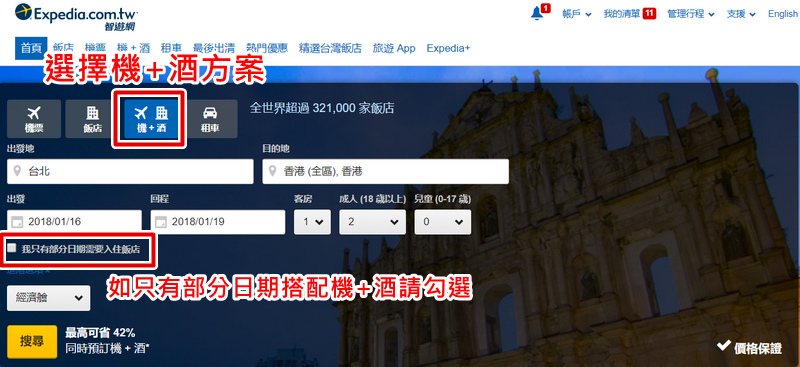Open the 客房 rooms dropdown
Viewport: 800px width, 367px height.
312,222
